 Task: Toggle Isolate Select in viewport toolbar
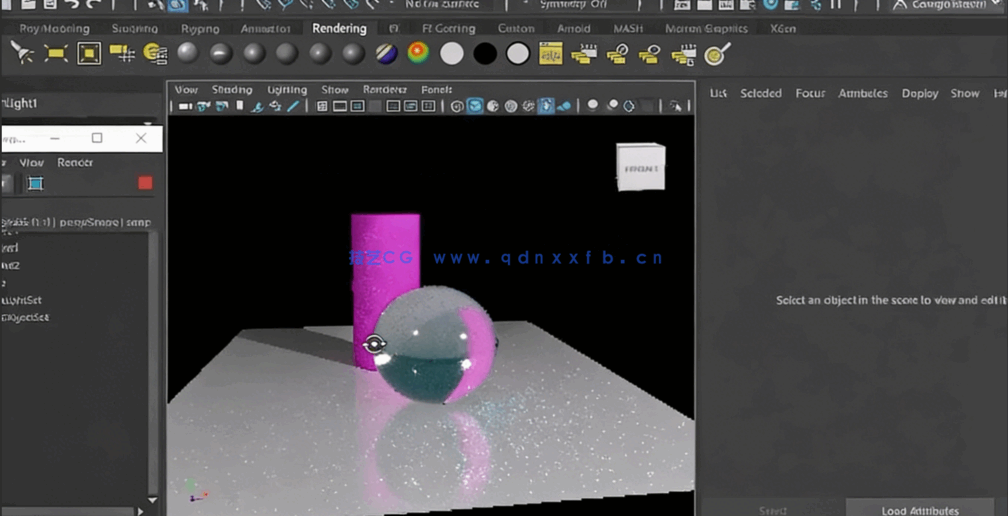point(675,107)
